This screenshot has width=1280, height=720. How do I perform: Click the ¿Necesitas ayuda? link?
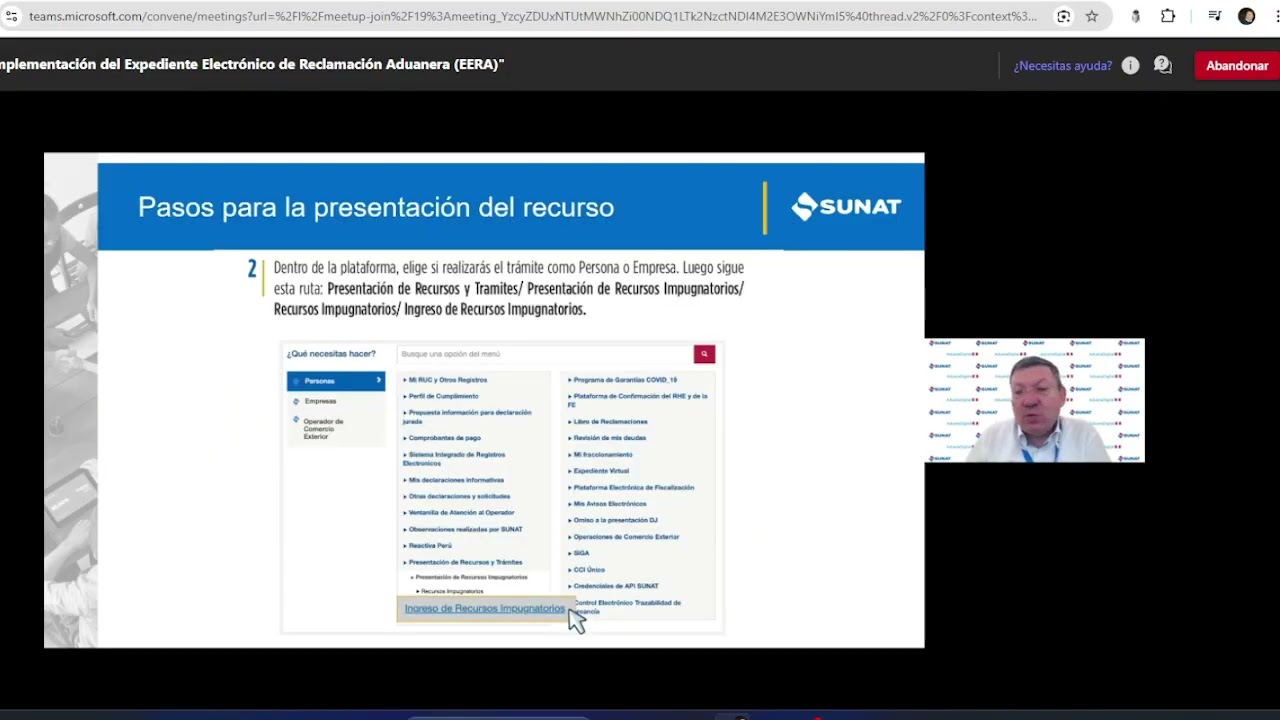click(1062, 66)
